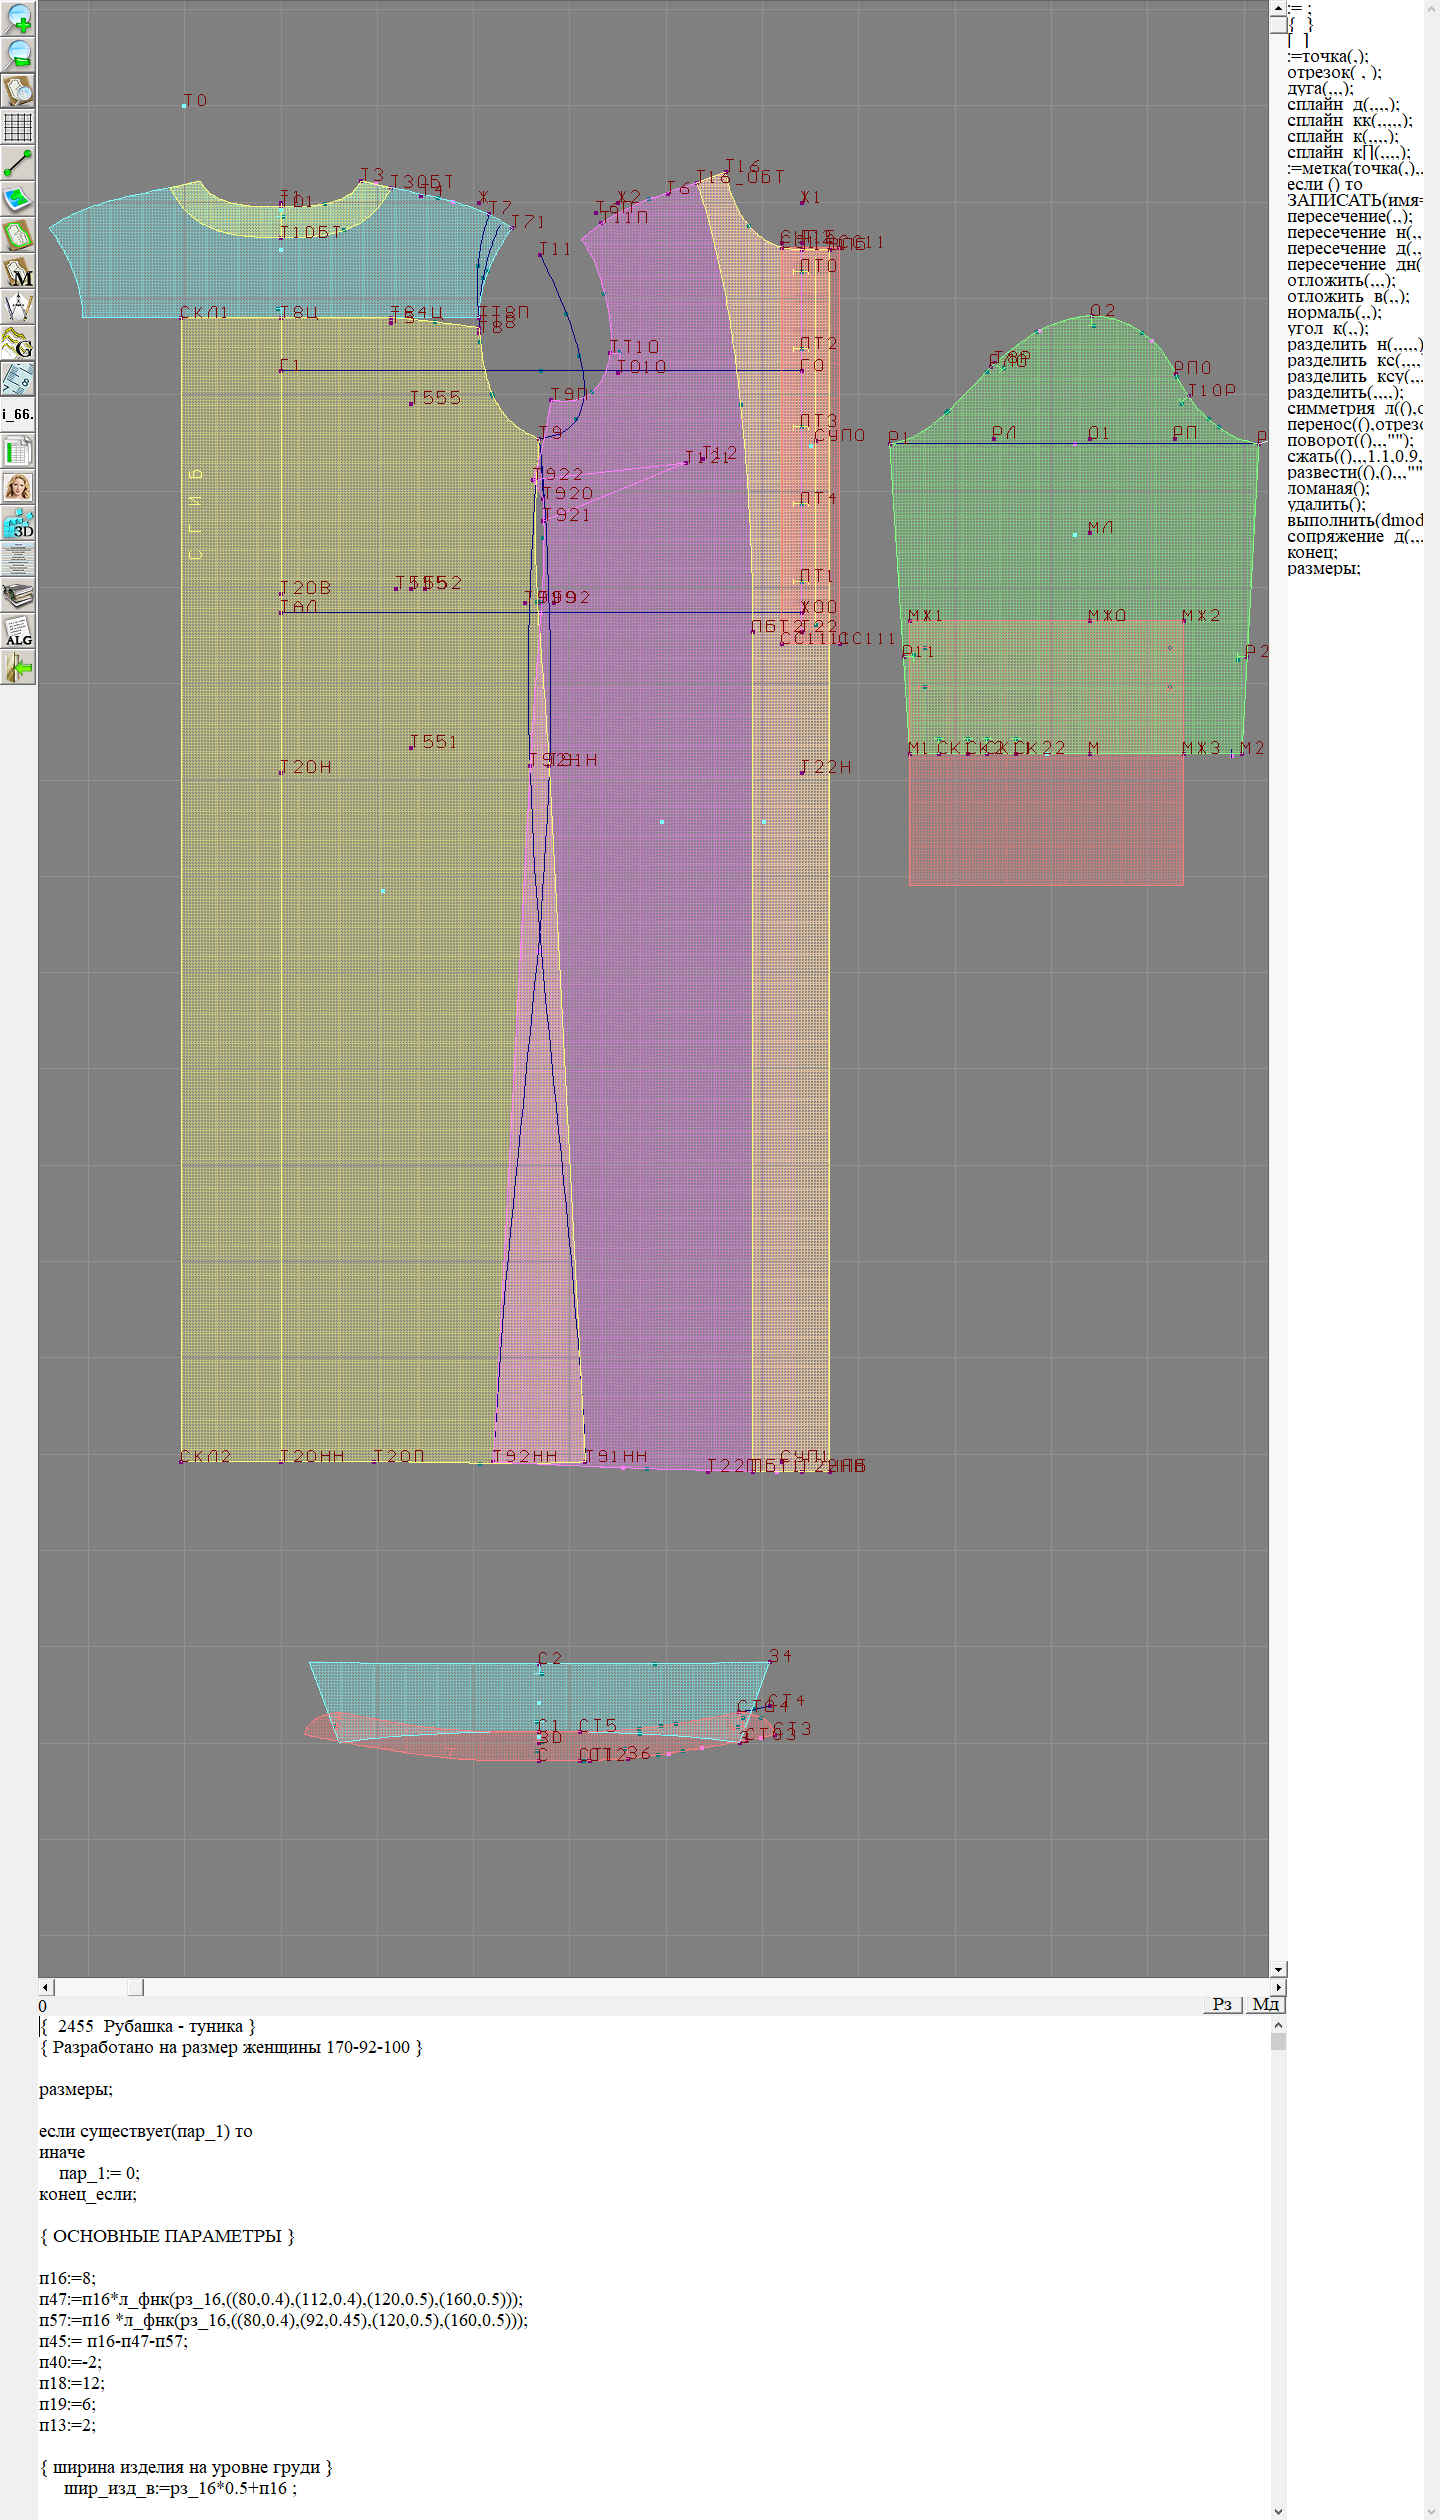
Task: Click the zoom out magnifier icon
Action: [18, 54]
